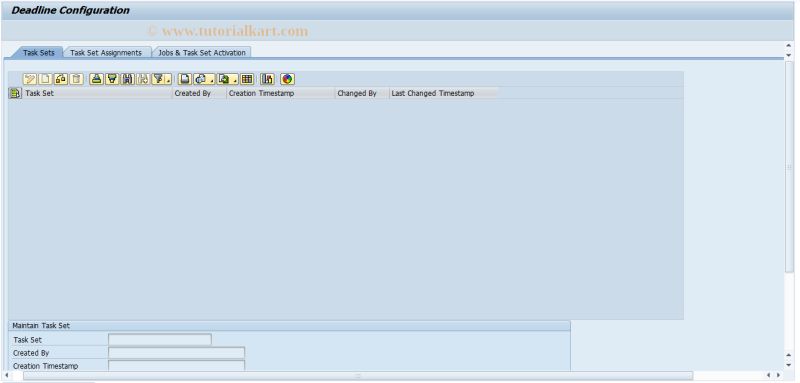Image resolution: width=800 pixels, height=383 pixels.
Task: Click the vertical scrollbar track on the right
Action: point(789,168)
